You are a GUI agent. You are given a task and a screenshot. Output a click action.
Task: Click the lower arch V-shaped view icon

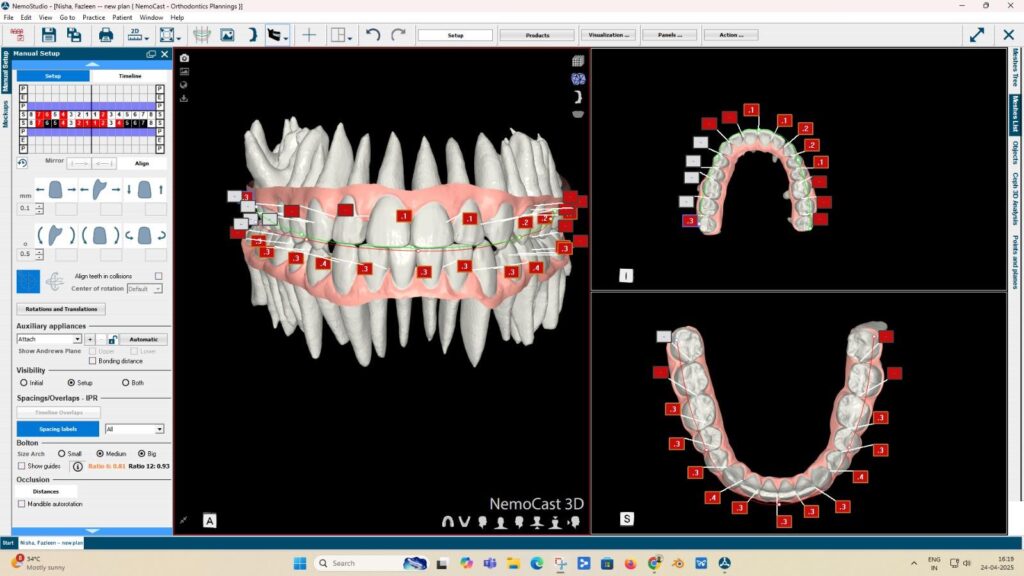point(464,522)
